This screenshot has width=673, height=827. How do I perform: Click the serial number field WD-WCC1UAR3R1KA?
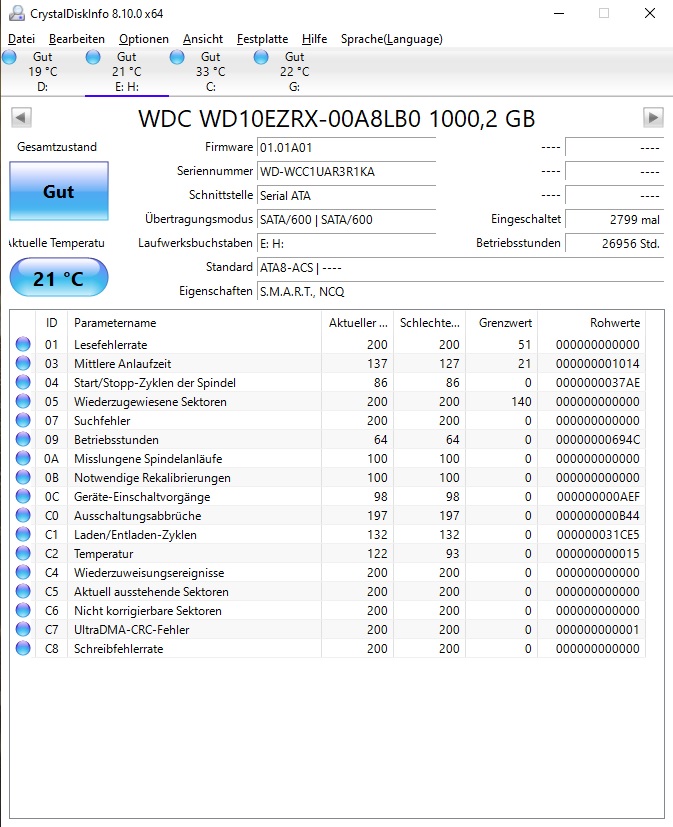346,171
